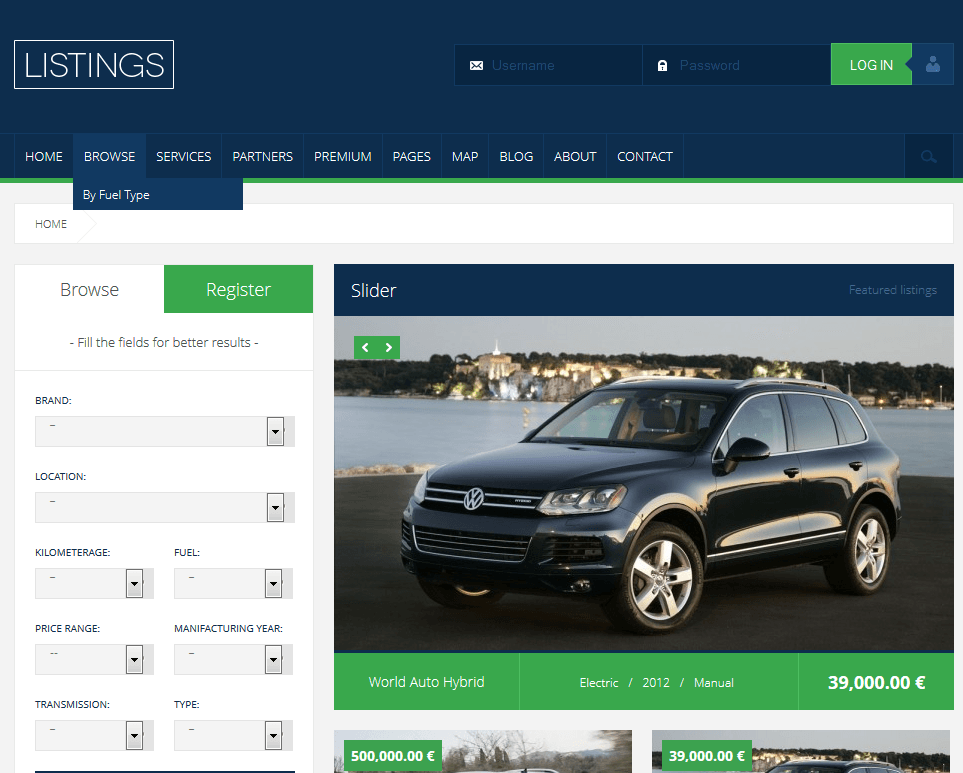Viewport: 963px width, 773px height.
Task: Expand the Location dropdown
Action: pos(165,507)
